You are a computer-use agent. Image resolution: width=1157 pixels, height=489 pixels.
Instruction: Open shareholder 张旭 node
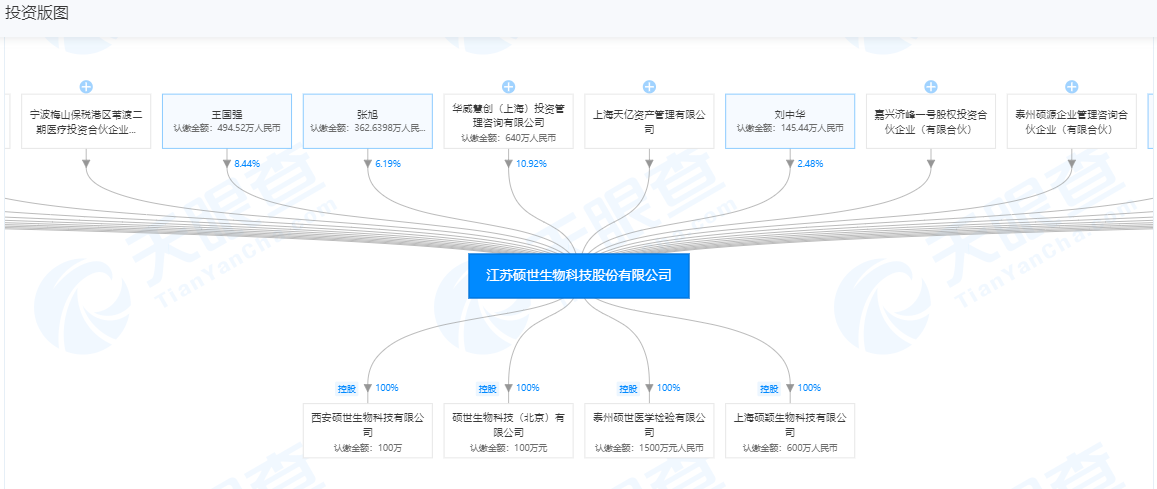click(367, 121)
